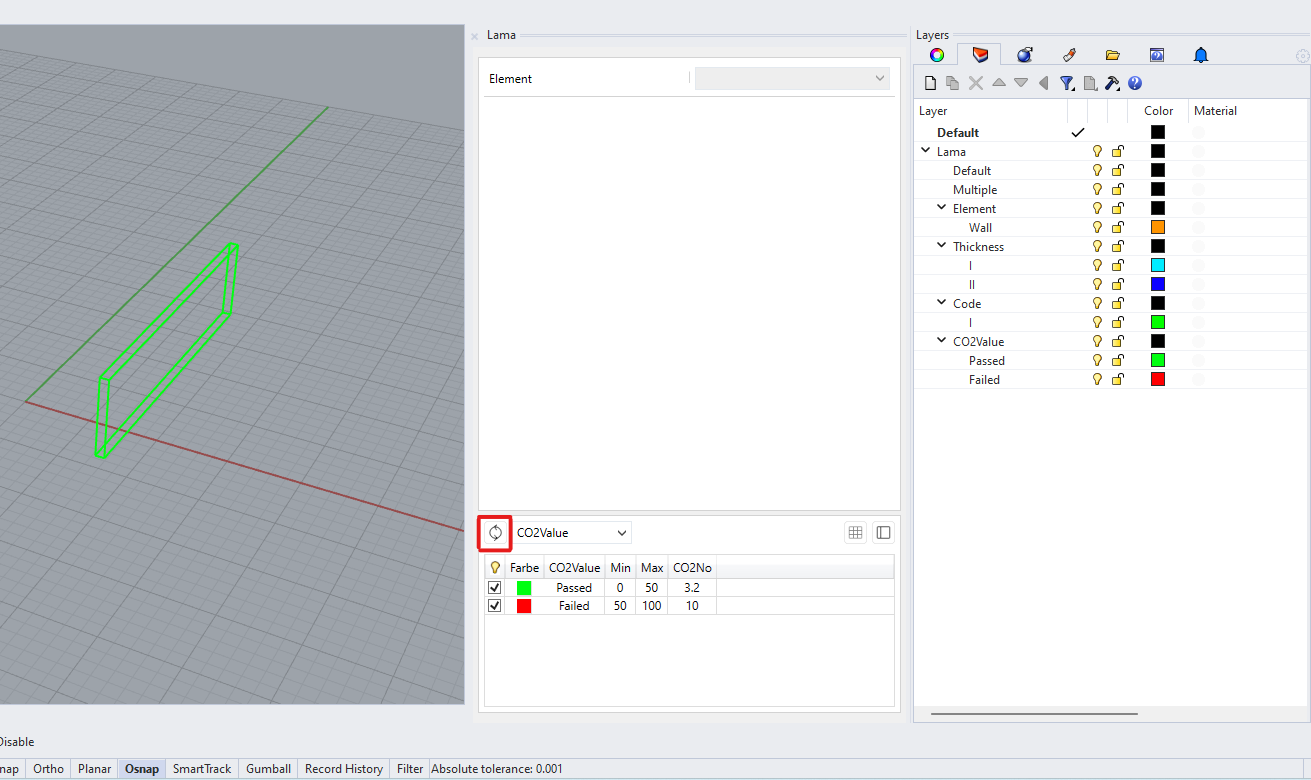Viewport: 1311px width, 780px height.
Task: Open the CO2Value dropdown
Action: coord(571,533)
